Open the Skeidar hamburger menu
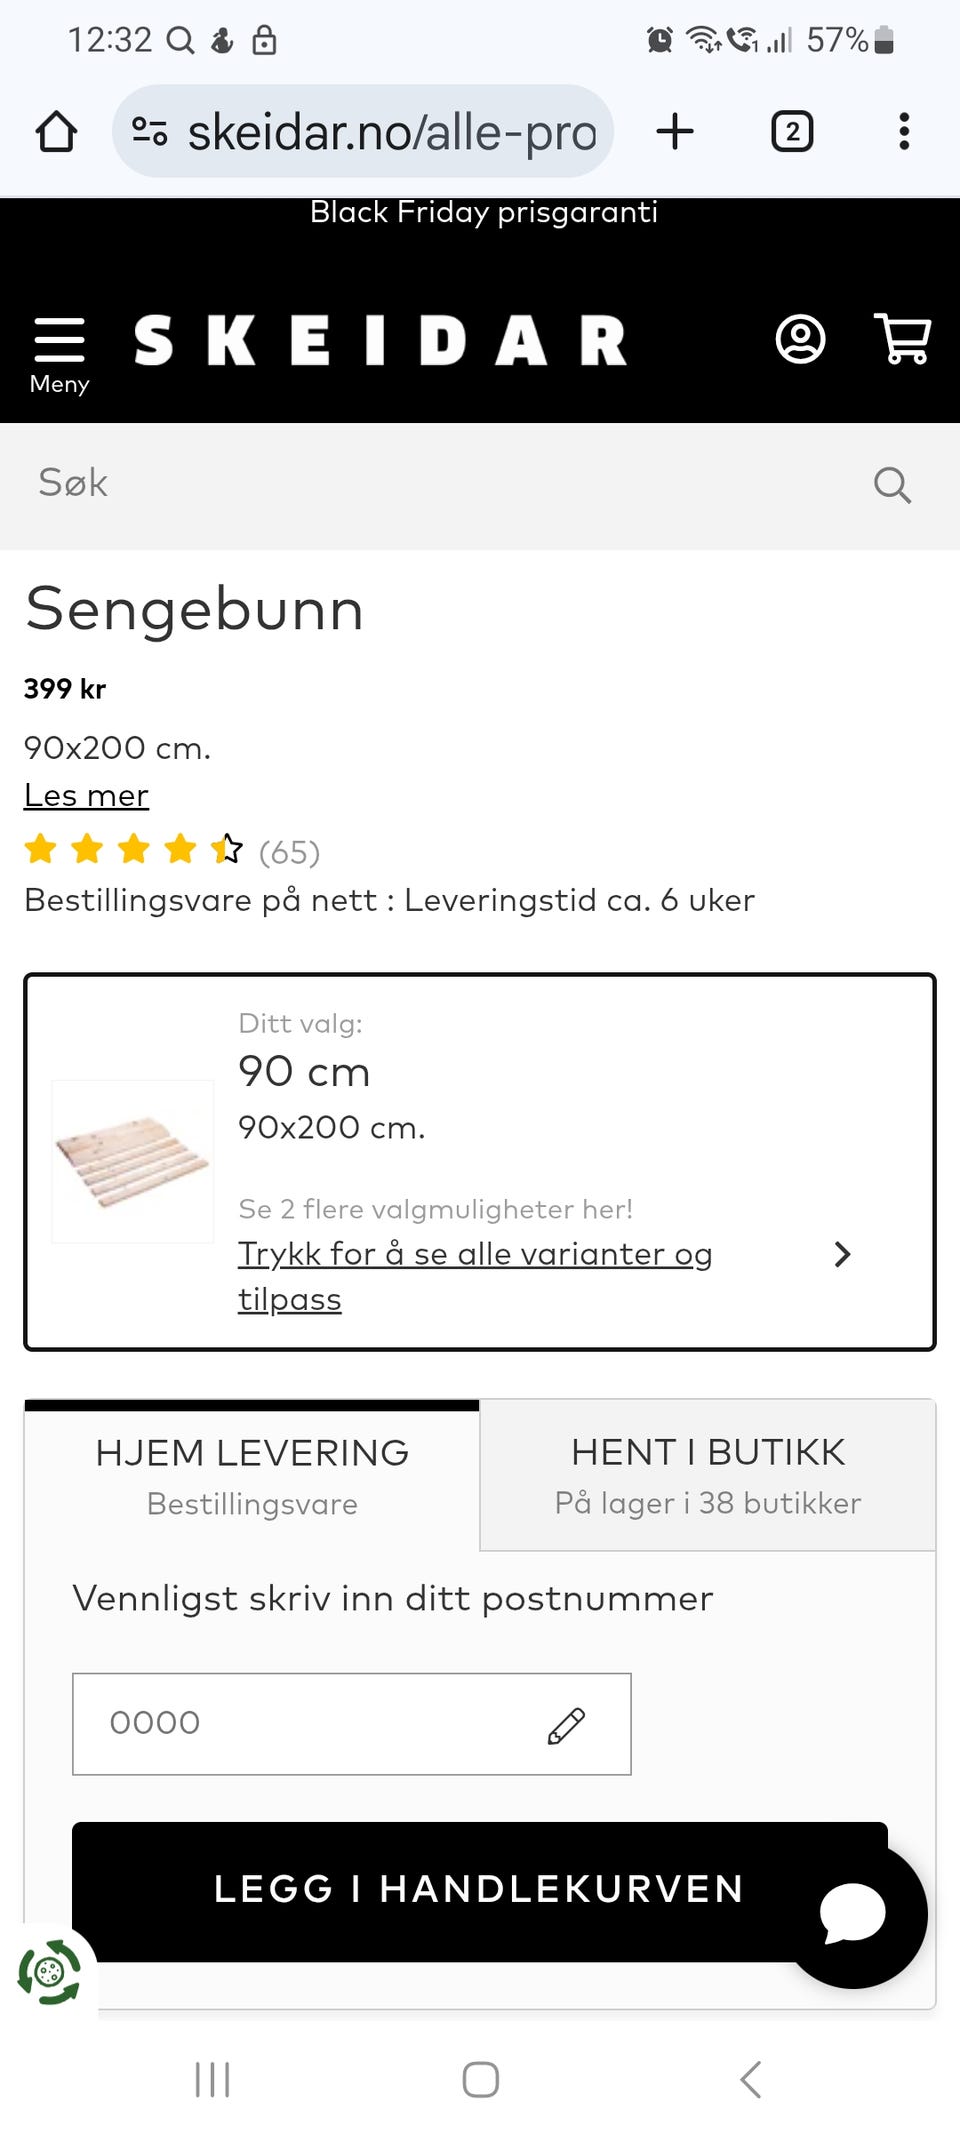This screenshot has height=2133, width=960. coord(59,353)
